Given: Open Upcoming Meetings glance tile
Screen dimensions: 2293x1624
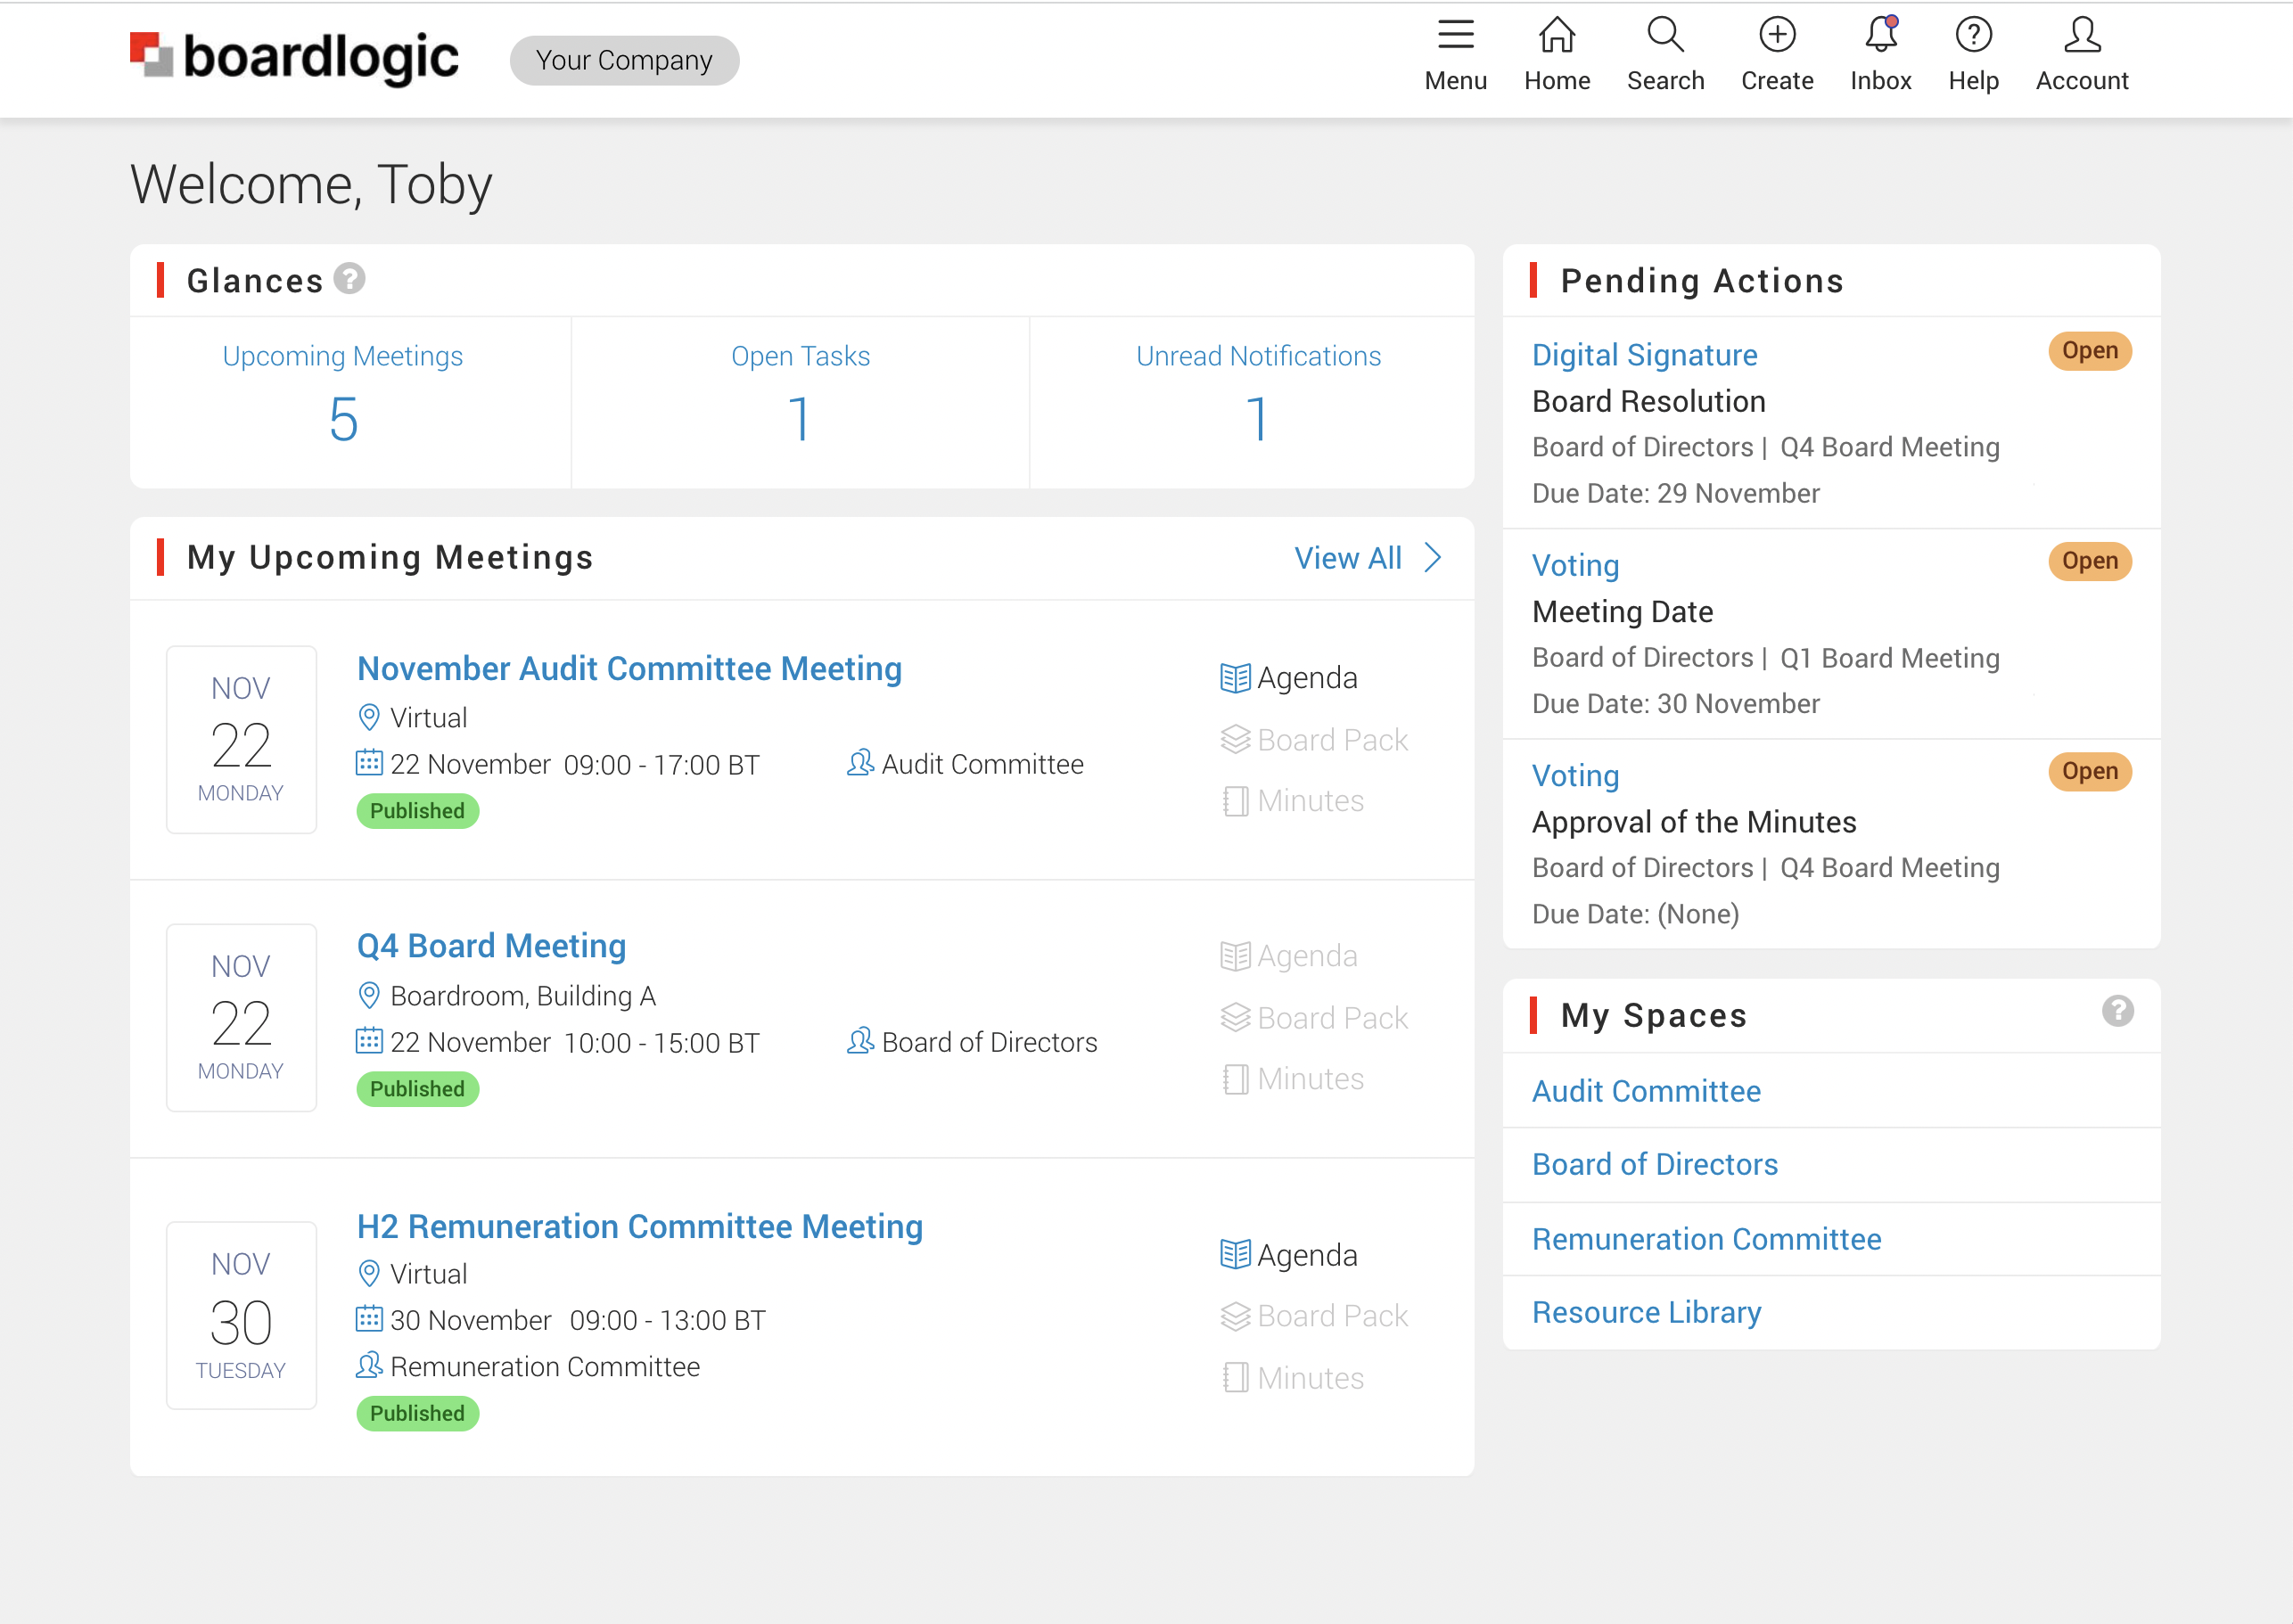Looking at the screenshot, I should 343,400.
